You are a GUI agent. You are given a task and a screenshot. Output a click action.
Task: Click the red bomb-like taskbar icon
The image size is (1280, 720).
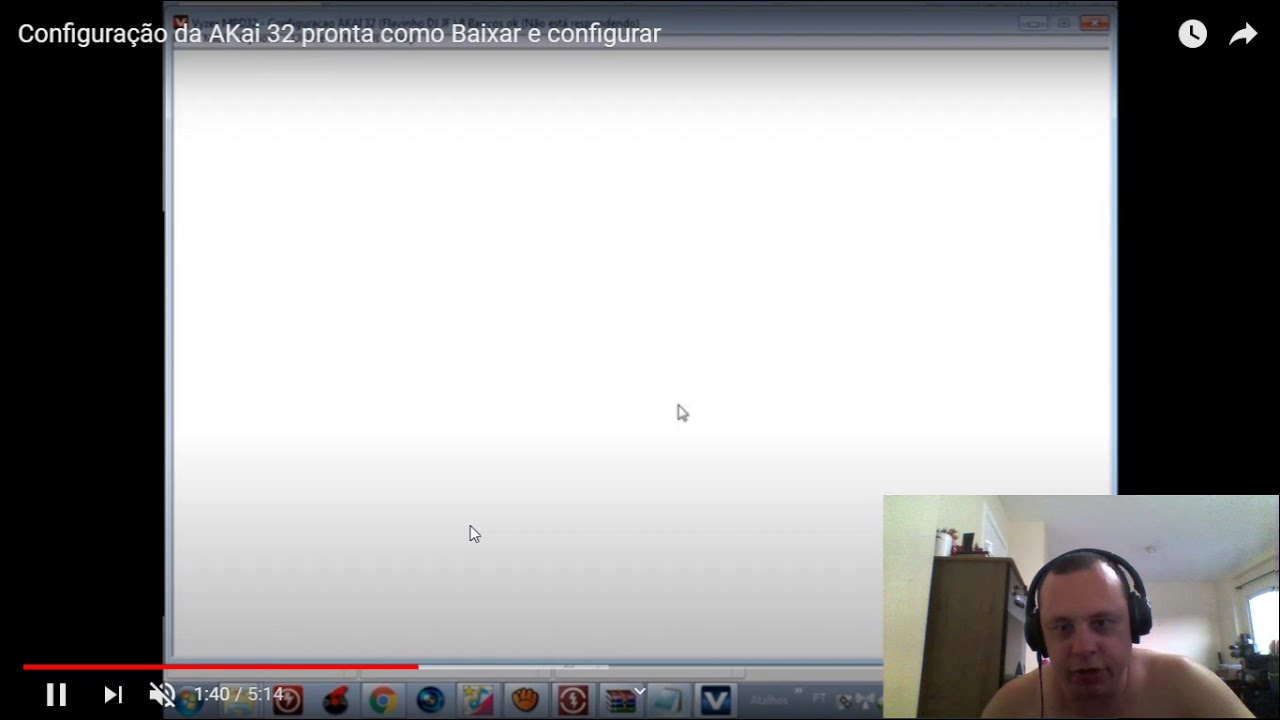[x=335, y=700]
